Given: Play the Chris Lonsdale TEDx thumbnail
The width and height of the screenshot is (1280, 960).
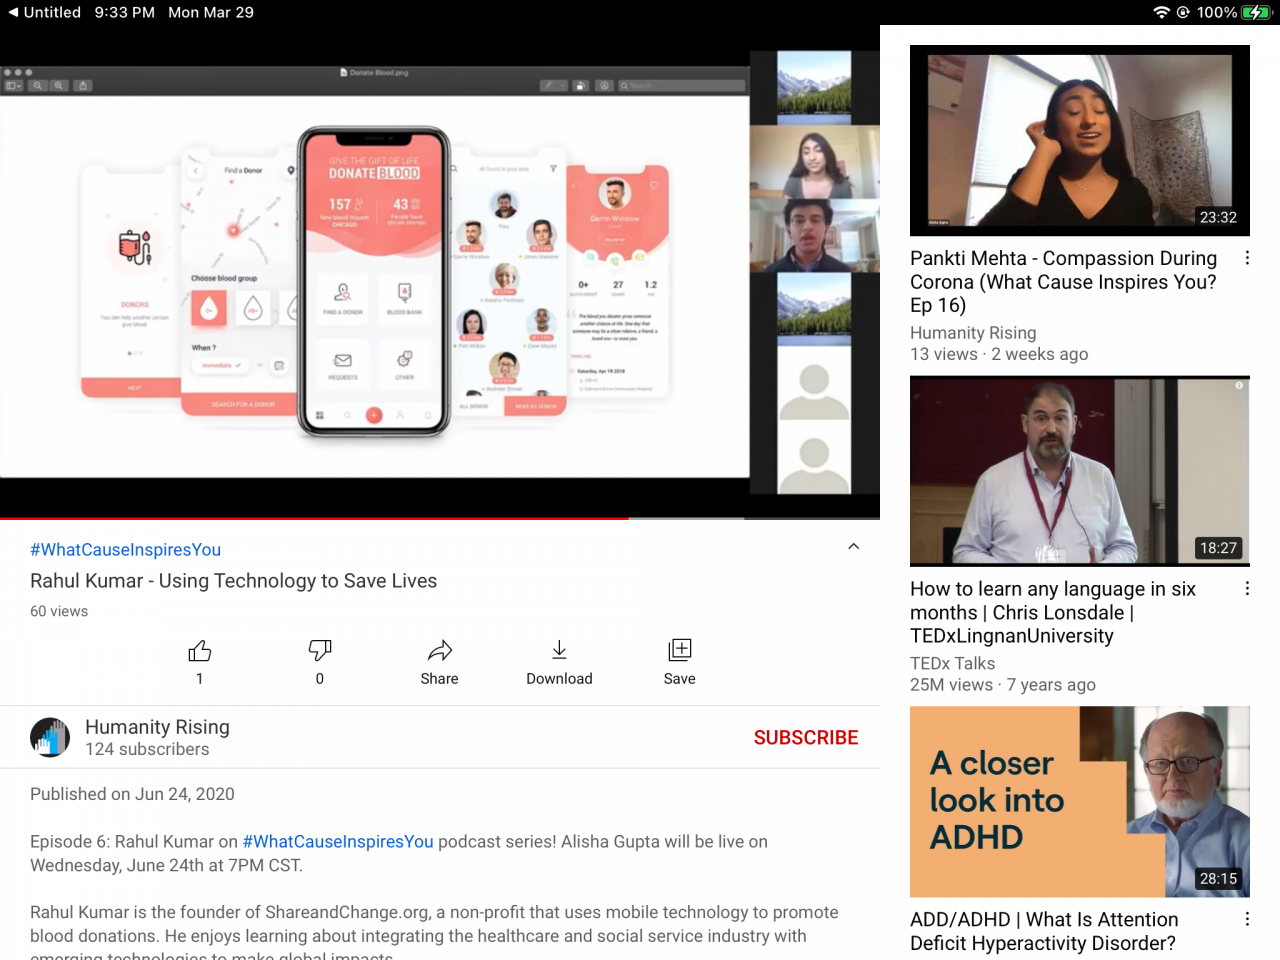Looking at the screenshot, I should click(1080, 471).
